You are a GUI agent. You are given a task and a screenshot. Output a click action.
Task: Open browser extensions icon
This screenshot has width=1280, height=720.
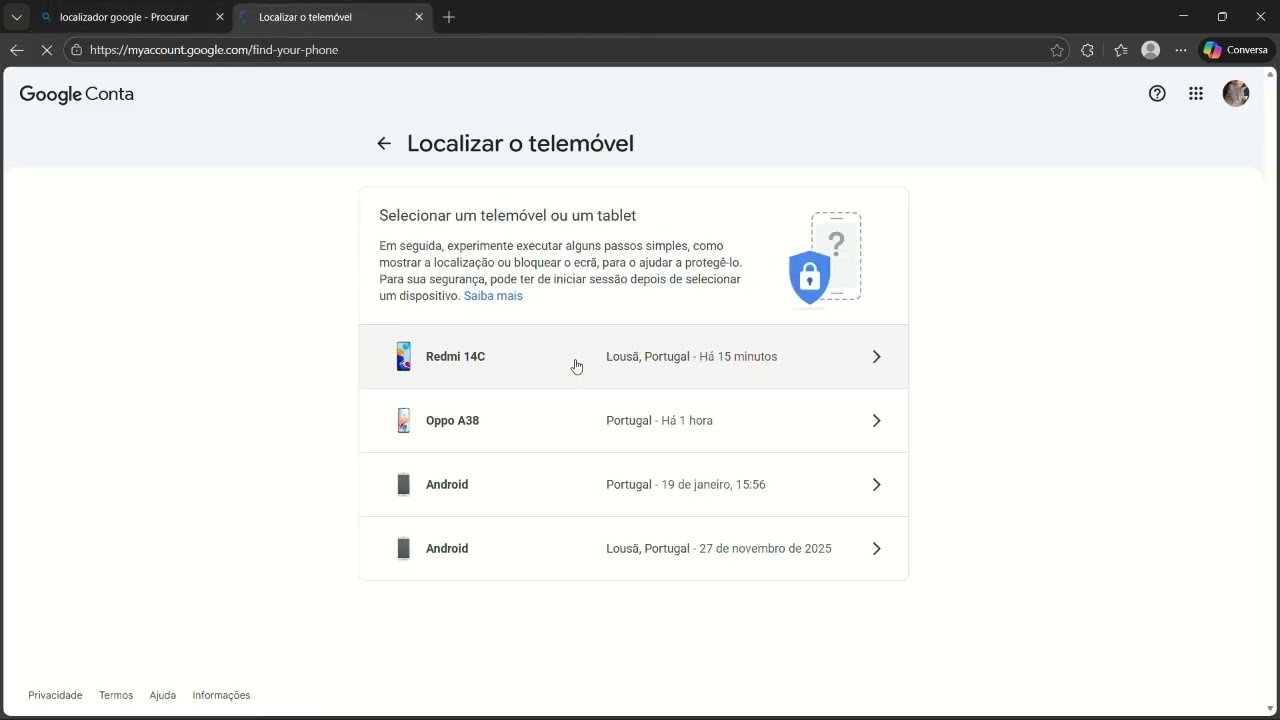coord(1088,50)
